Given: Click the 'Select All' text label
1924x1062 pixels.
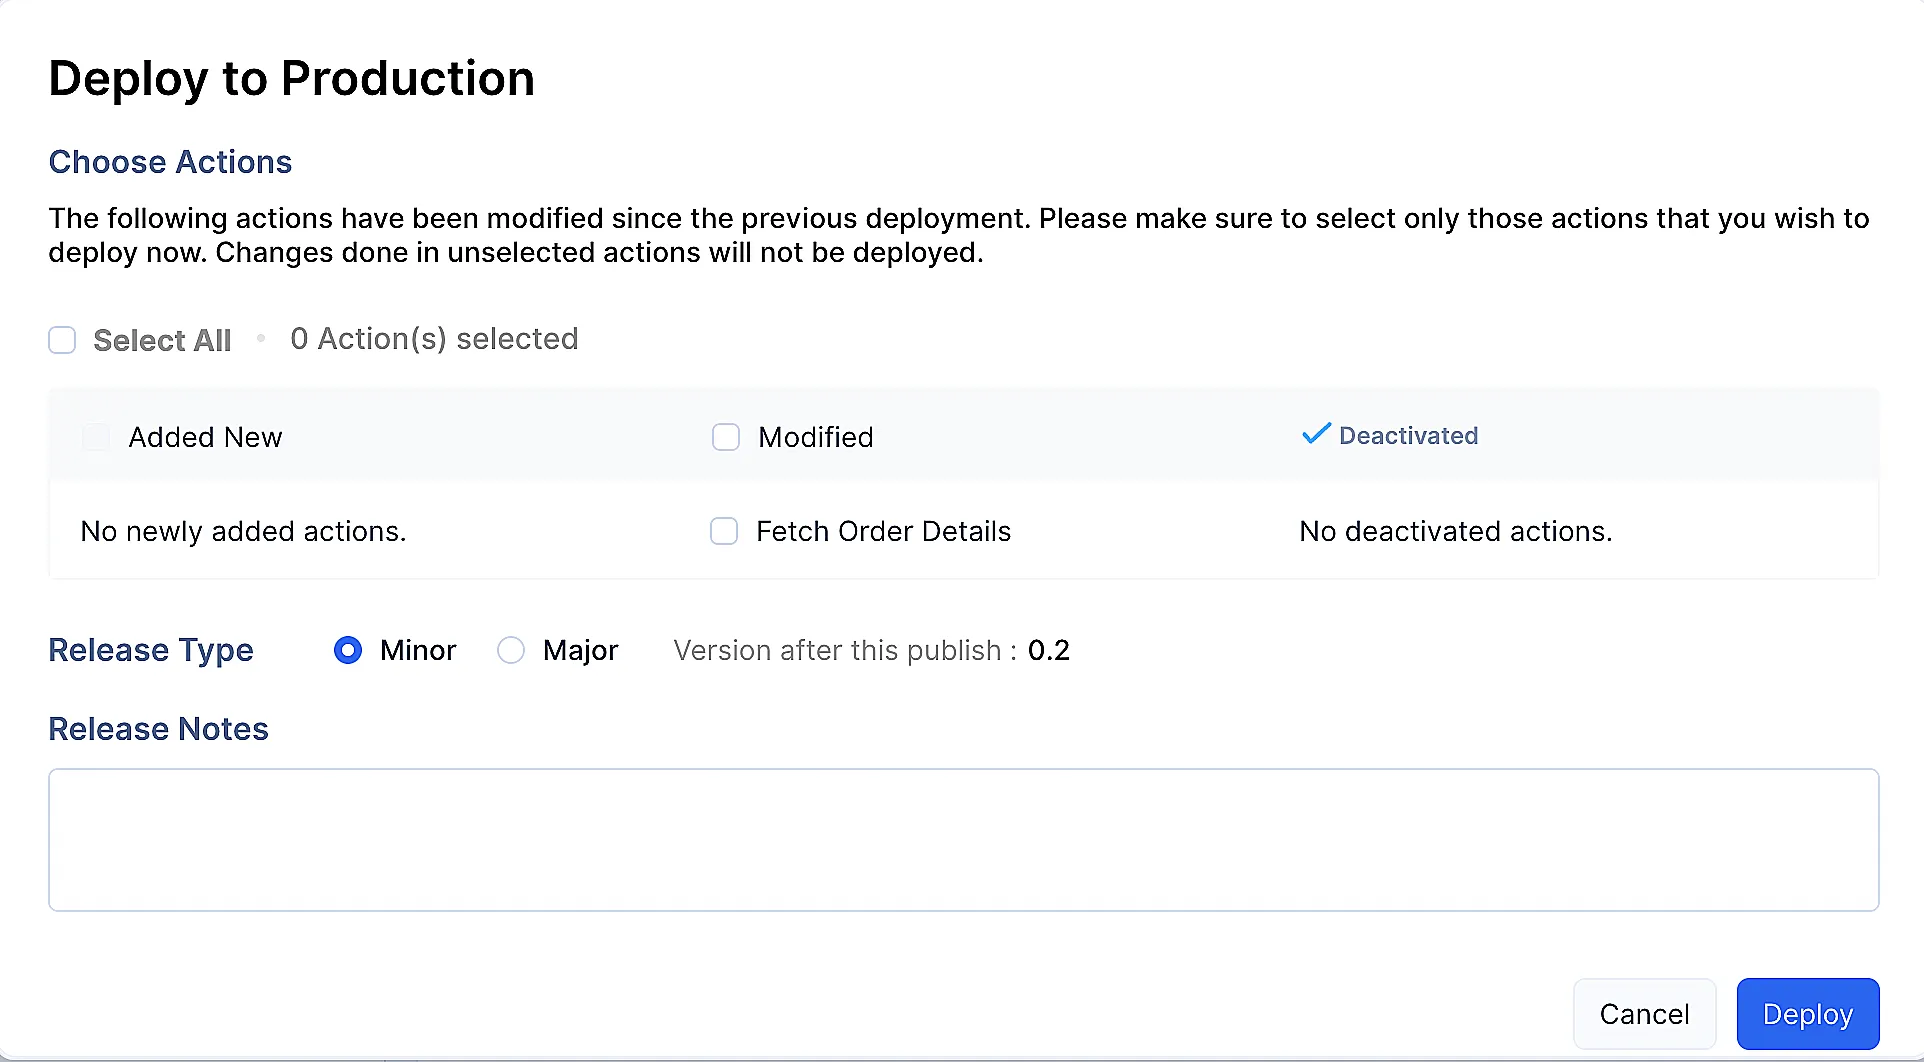Looking at the screenshot, I should coord(162,341).
